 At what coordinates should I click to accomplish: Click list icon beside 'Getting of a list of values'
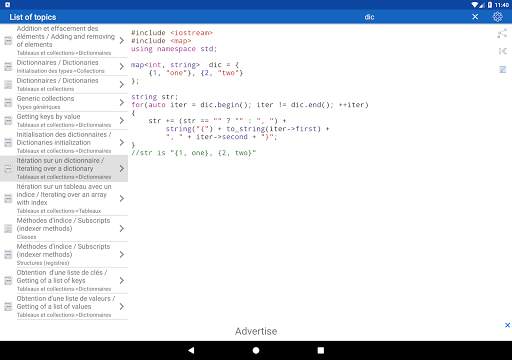[x=8, y=307]
